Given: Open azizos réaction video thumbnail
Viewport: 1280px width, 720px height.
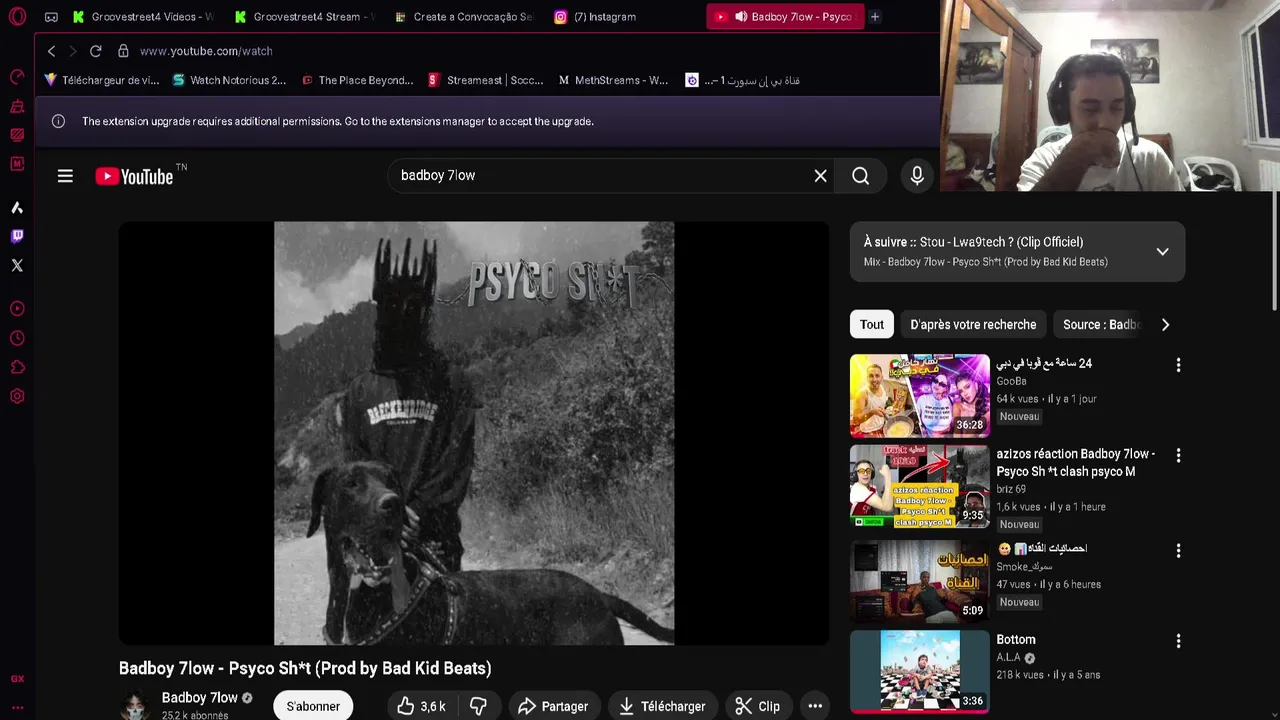Looking at the screenshot, I should (920, 486).
